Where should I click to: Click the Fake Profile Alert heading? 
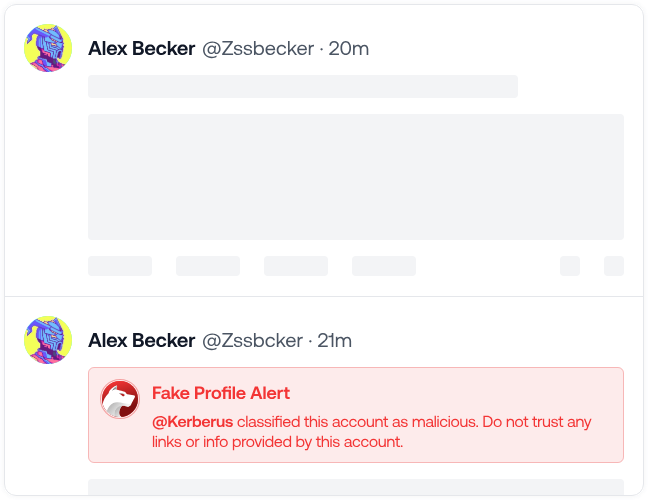click(221, 393)
